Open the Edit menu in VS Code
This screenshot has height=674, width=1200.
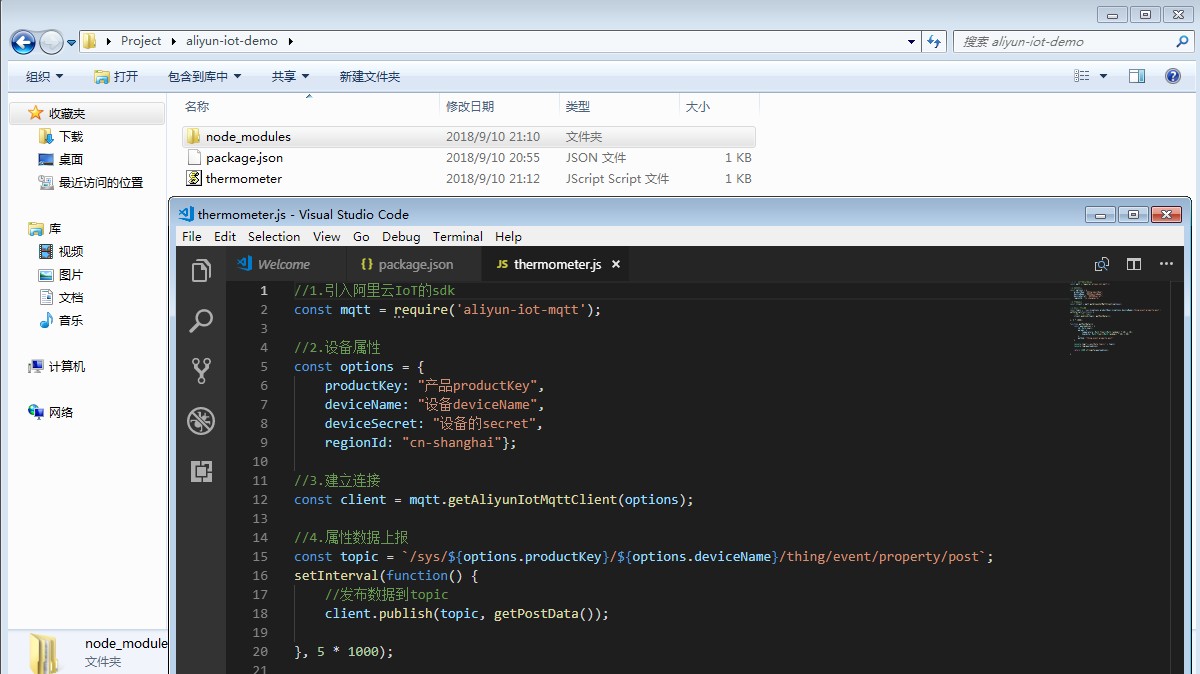(x=225, y=237)
